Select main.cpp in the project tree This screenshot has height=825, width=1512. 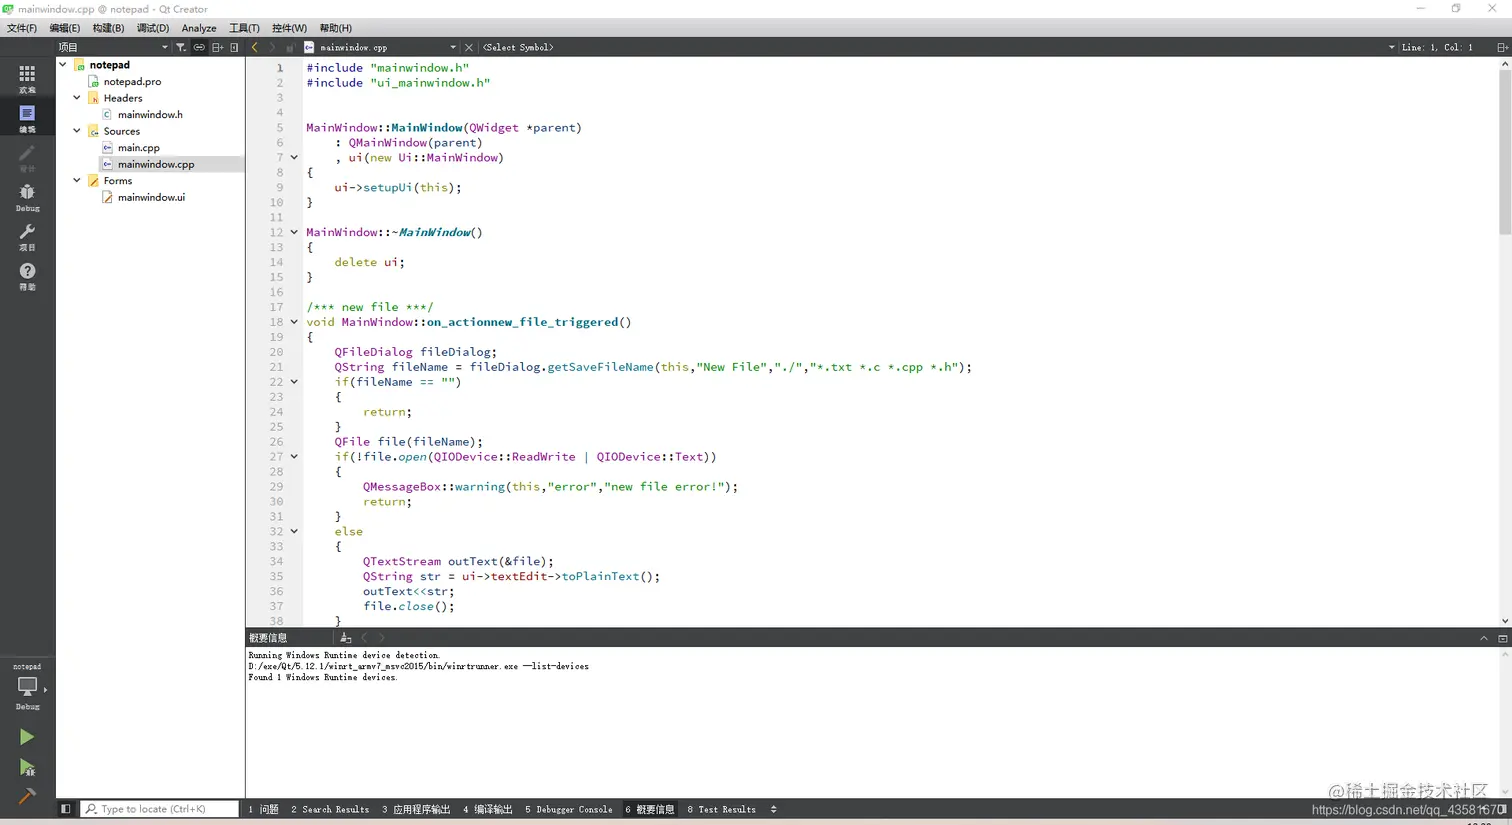point(138,148)
